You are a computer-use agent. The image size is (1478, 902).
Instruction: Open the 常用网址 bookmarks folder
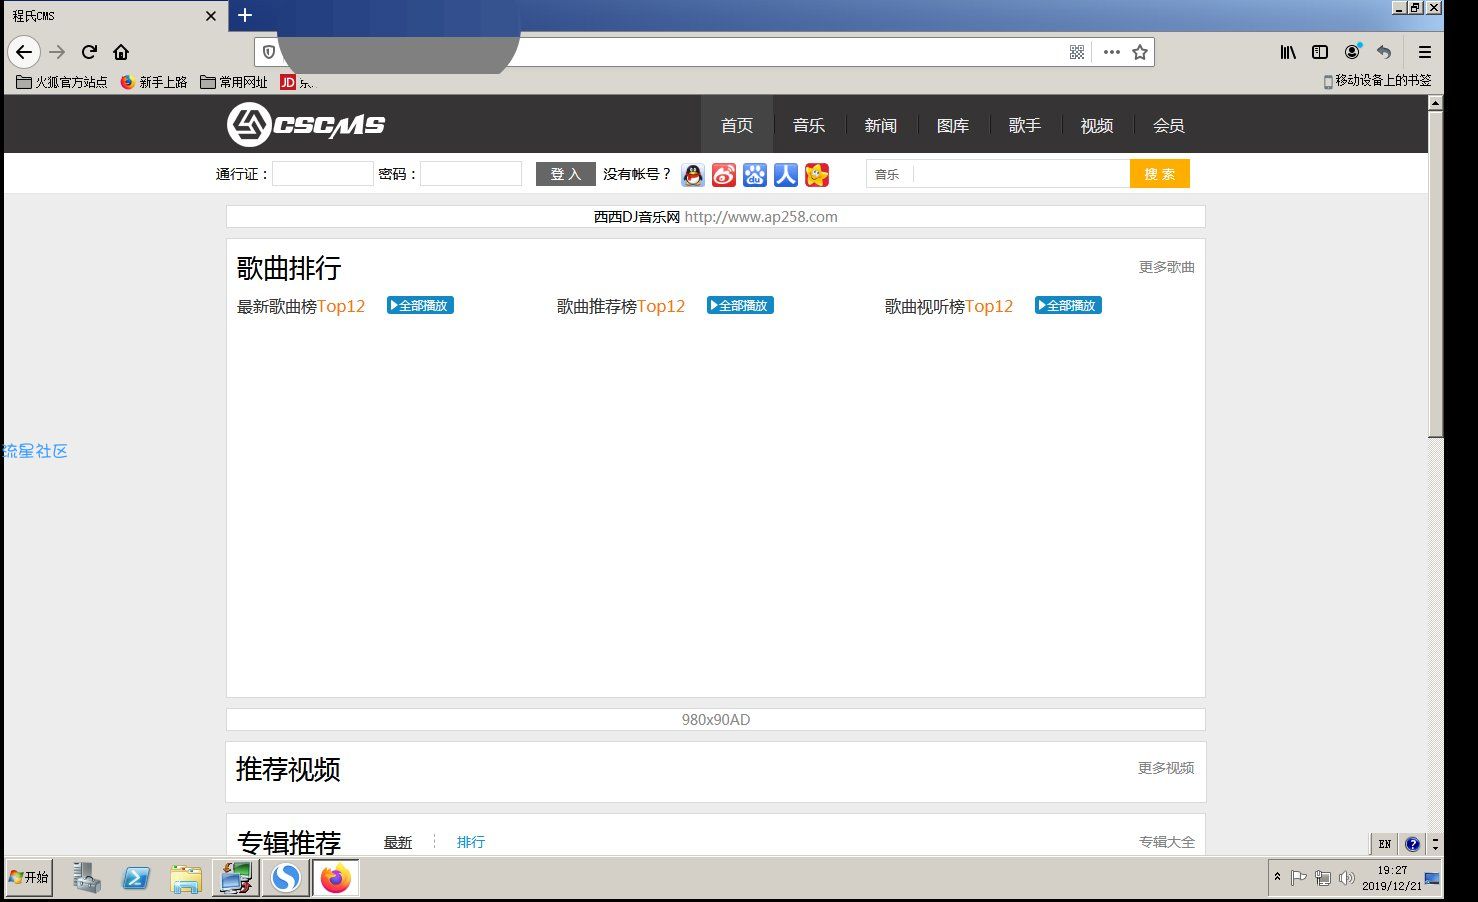tap(234, 82)
